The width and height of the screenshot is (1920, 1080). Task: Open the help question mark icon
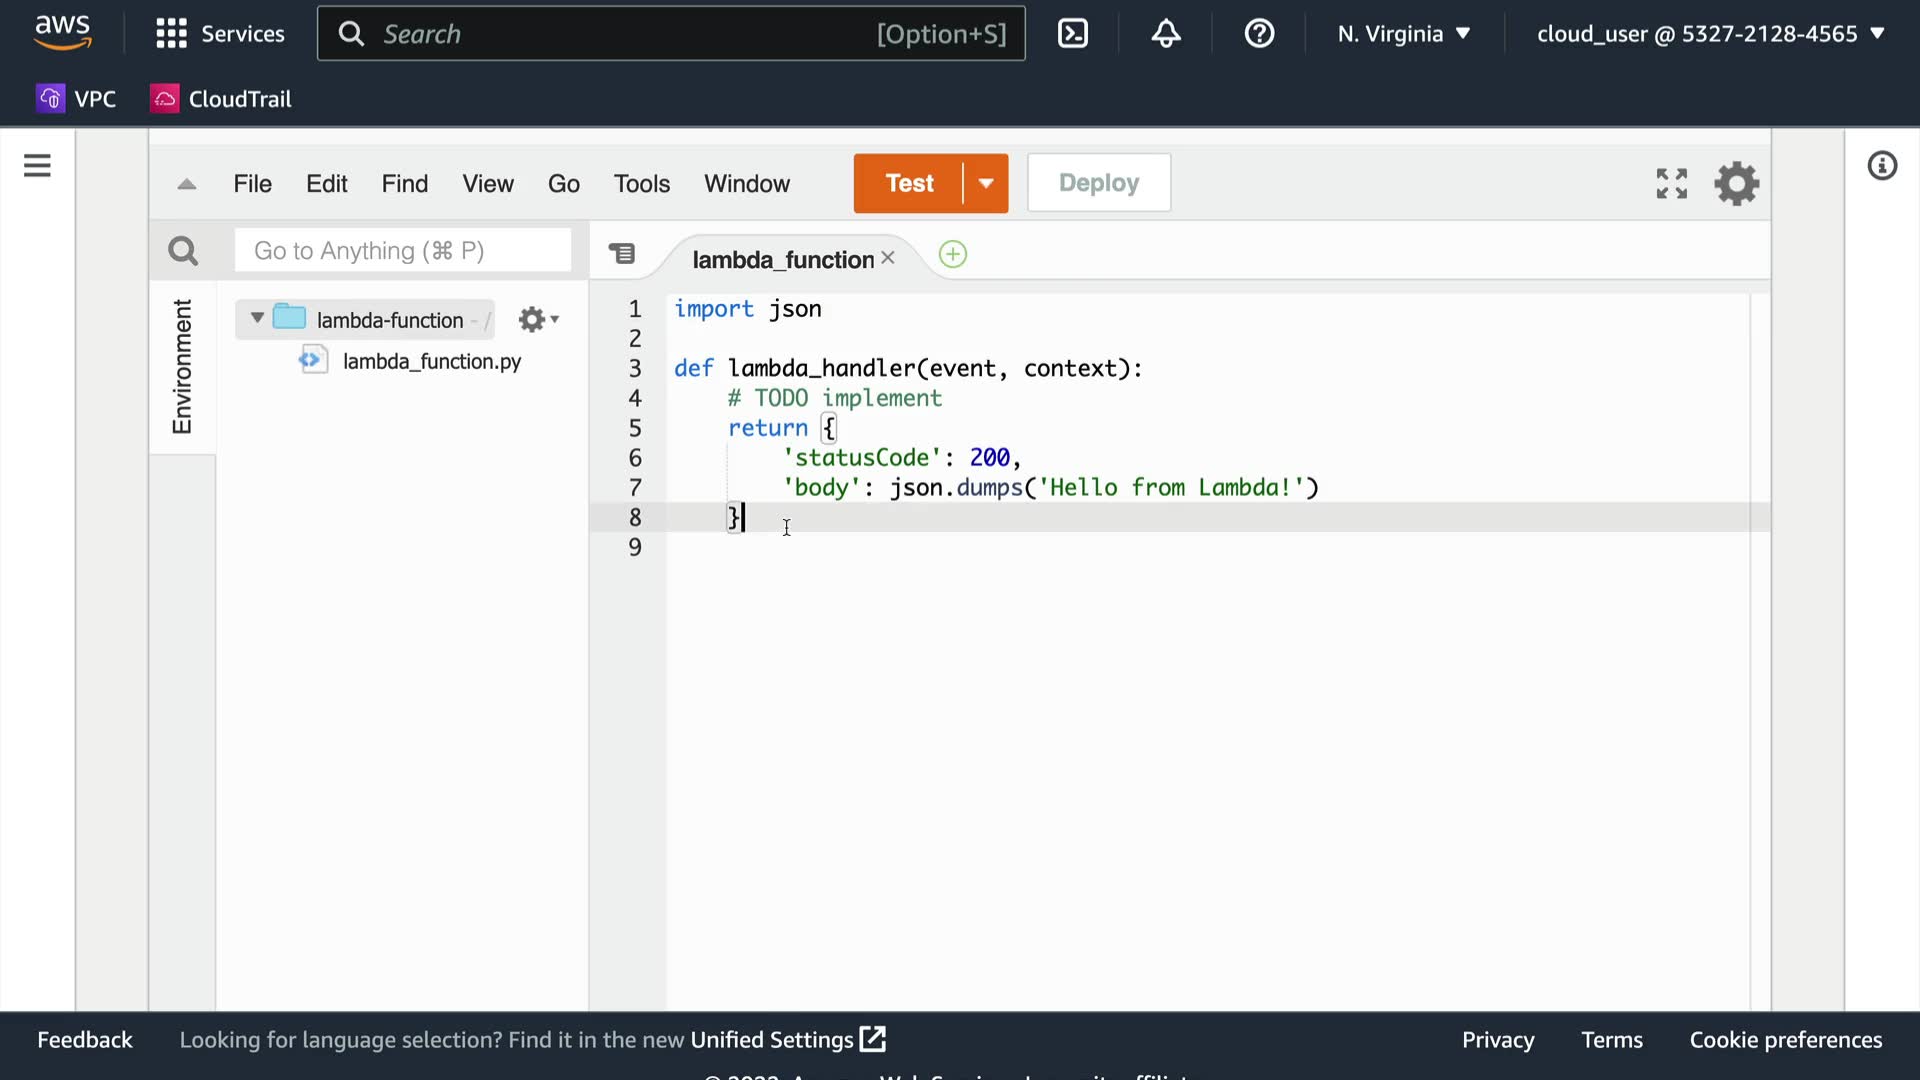tap(1259, 34)
